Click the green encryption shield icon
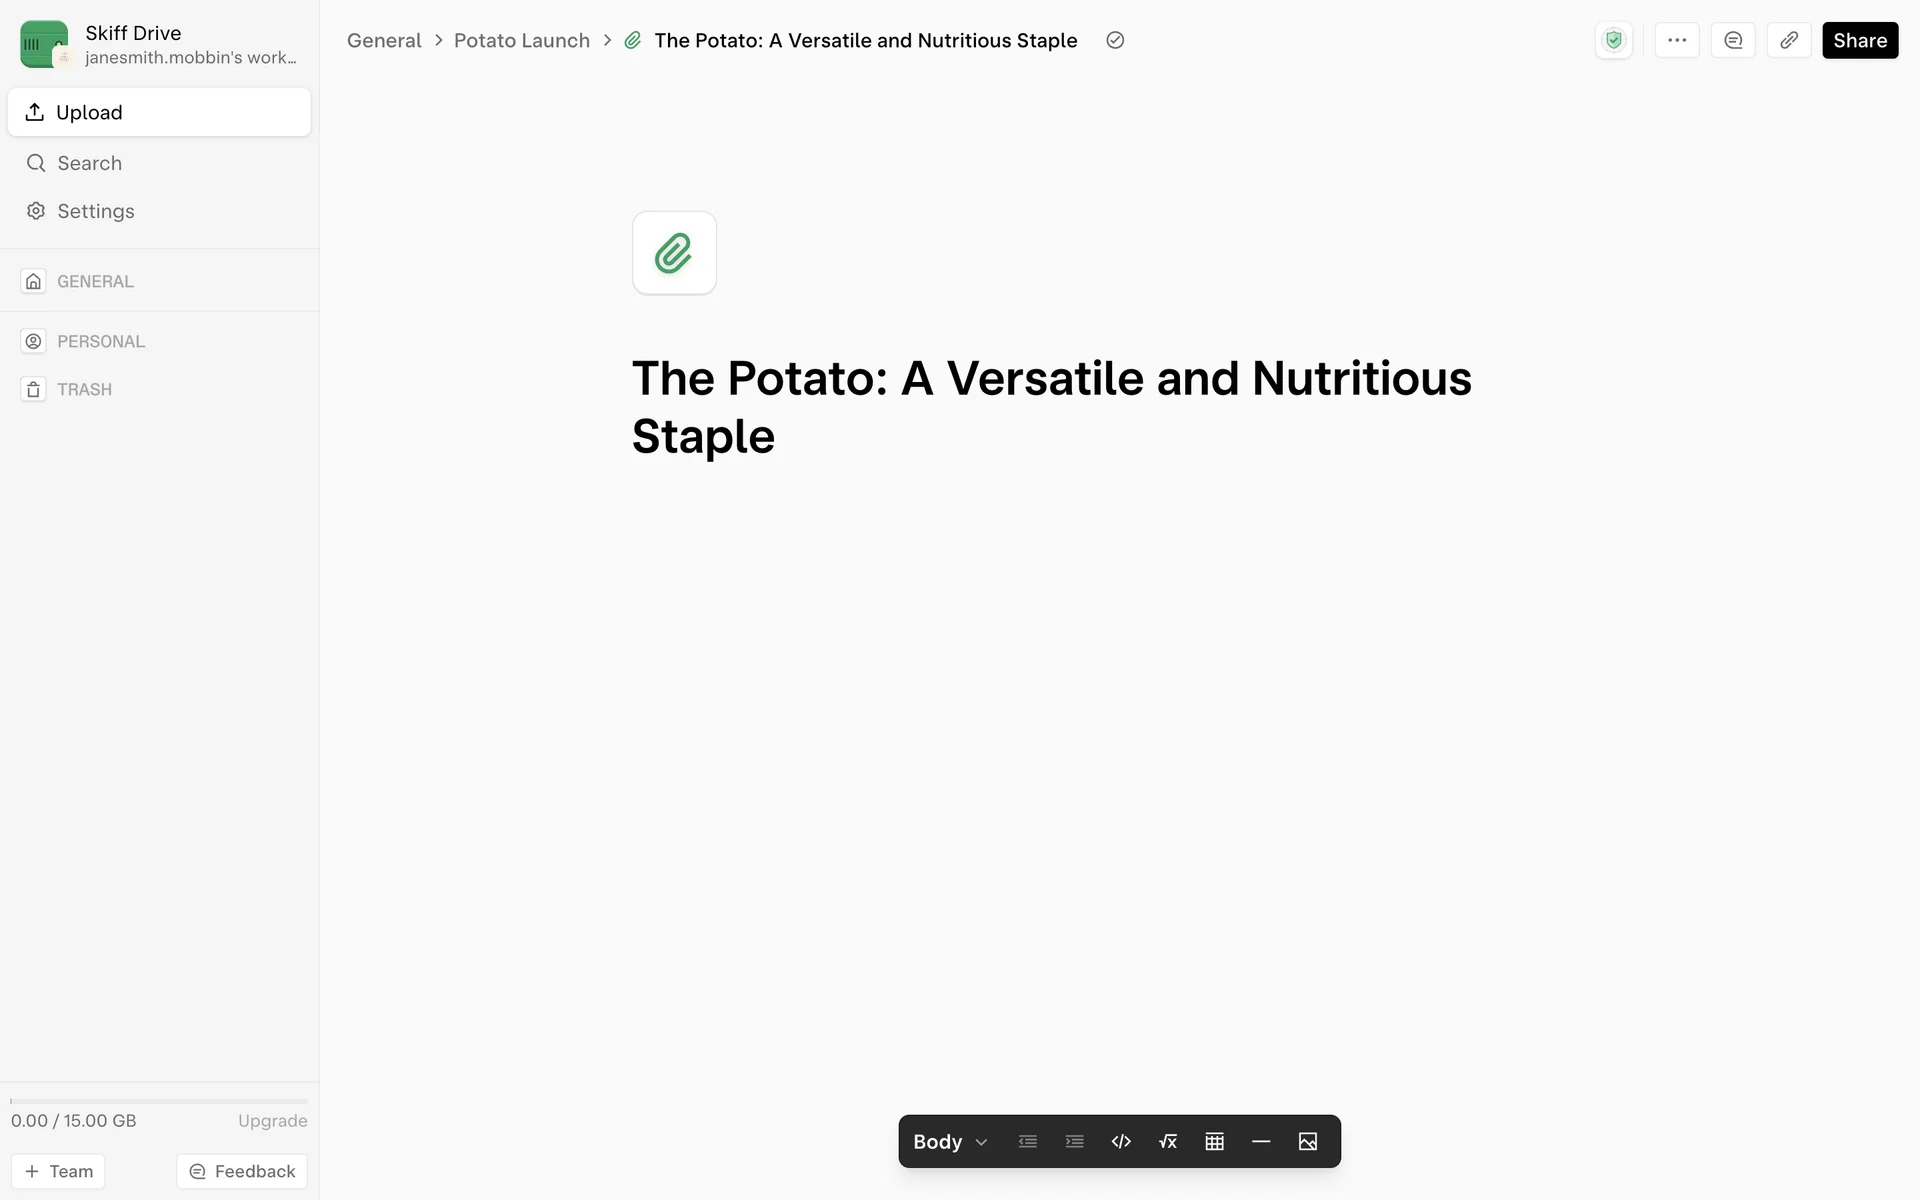Image resolution: width=1920 pixels, height=1200 pixels. (1613, 40)
